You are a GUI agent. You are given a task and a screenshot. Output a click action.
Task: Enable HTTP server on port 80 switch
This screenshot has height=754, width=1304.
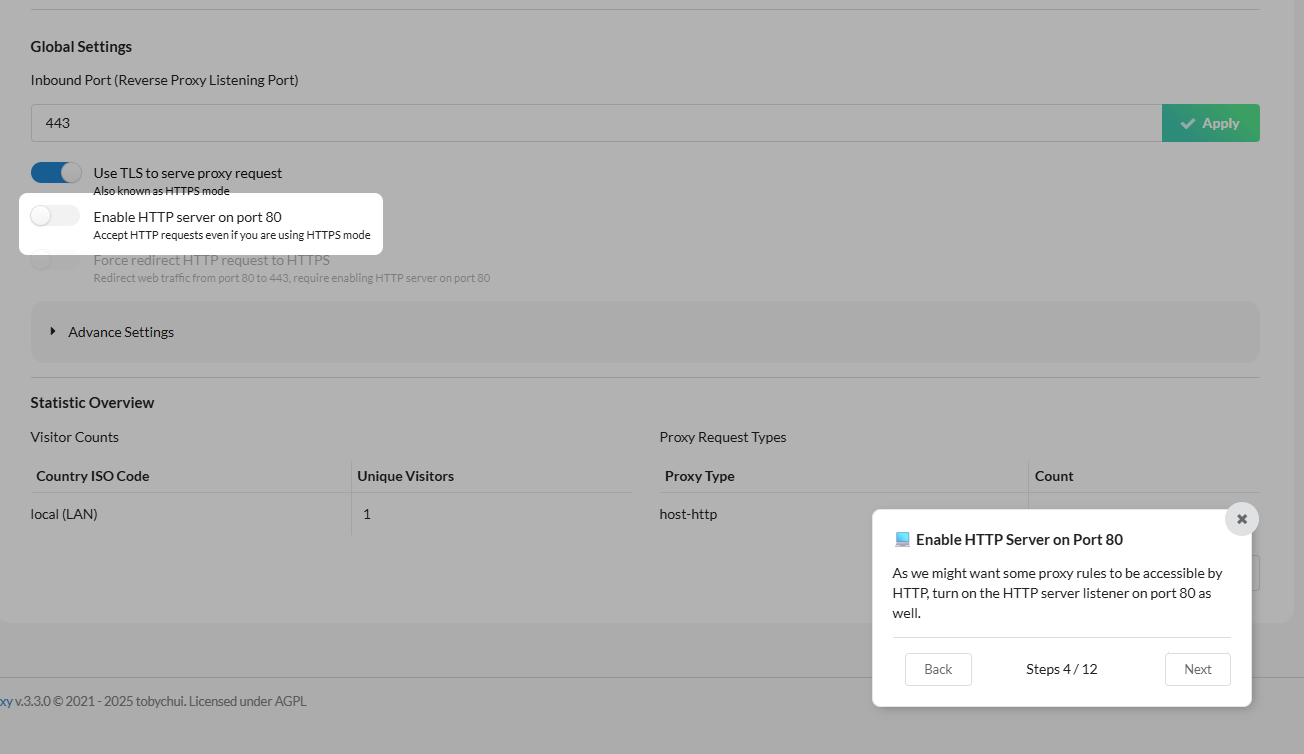[55, 216]
